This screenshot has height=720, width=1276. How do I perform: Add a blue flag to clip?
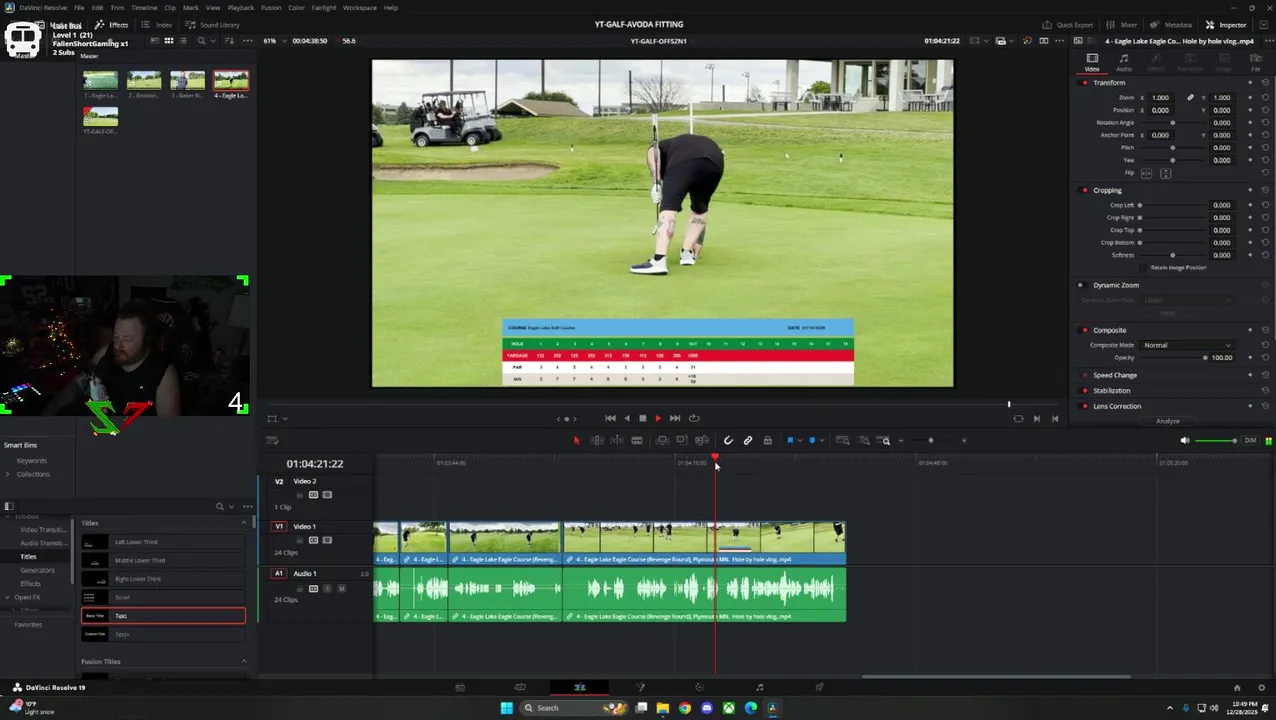pos(790,440)
